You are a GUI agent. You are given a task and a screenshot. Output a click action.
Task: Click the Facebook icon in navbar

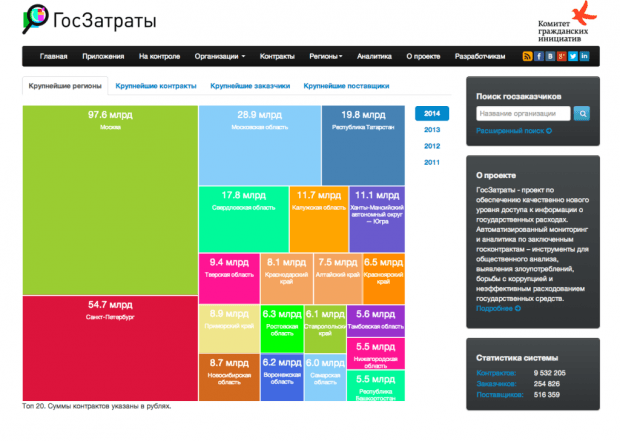coord(538,56)
